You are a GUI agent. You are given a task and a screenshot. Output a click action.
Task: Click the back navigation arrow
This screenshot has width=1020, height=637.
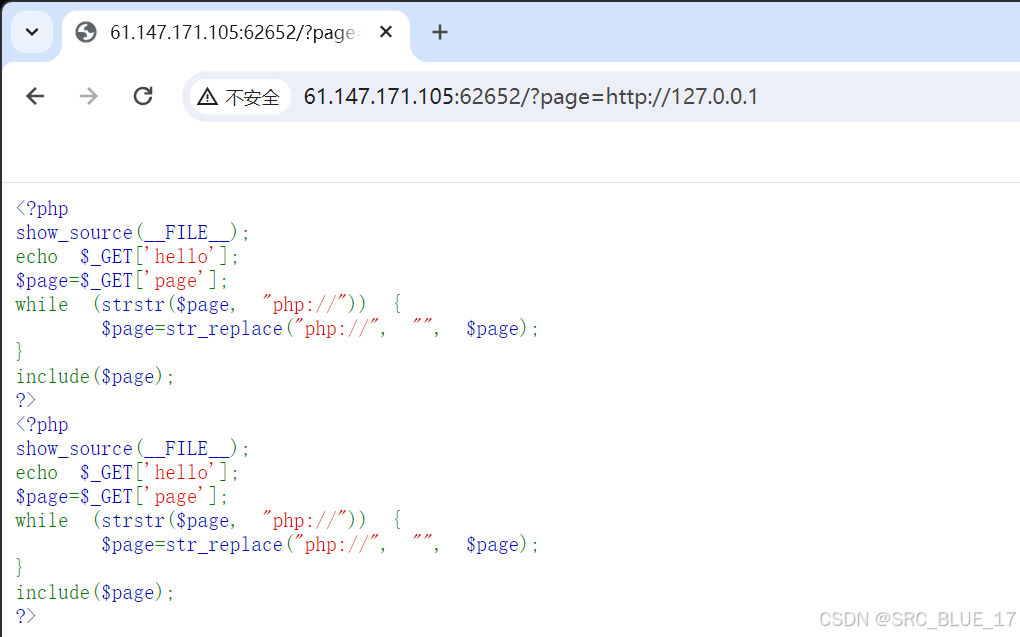coord(34,96)
